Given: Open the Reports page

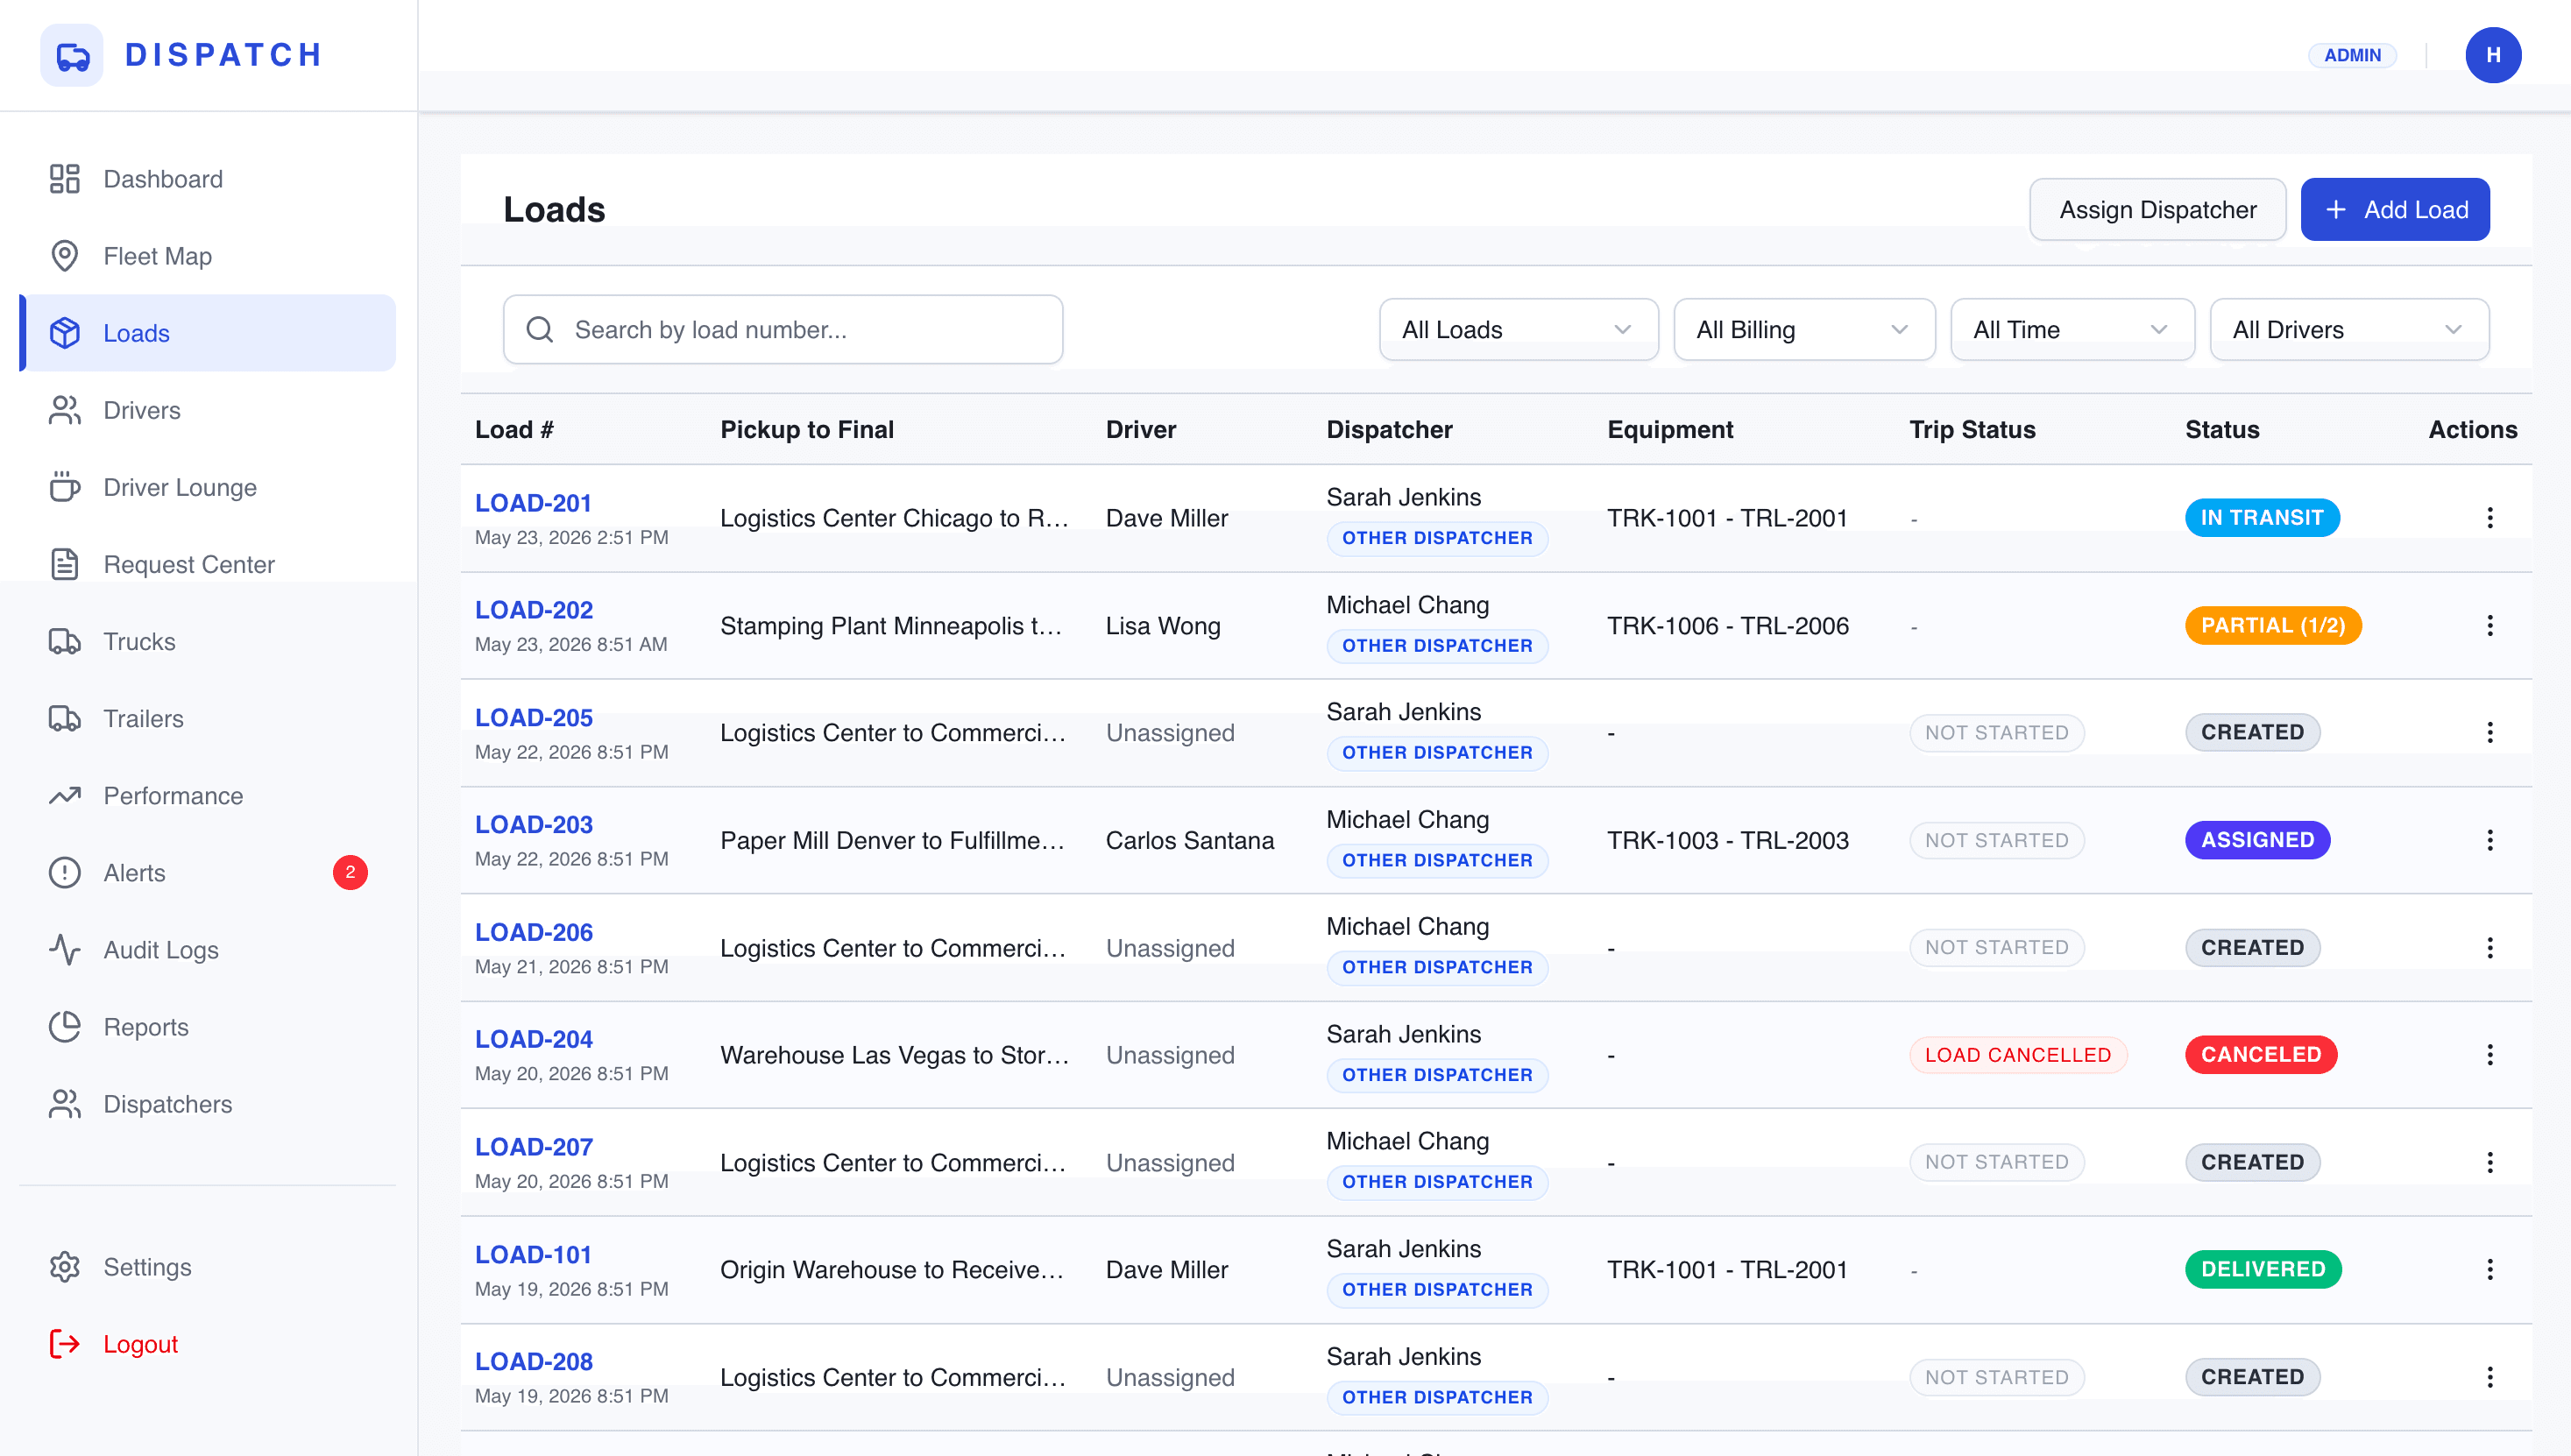Looking at the screenshot, I should (208, 1026).
